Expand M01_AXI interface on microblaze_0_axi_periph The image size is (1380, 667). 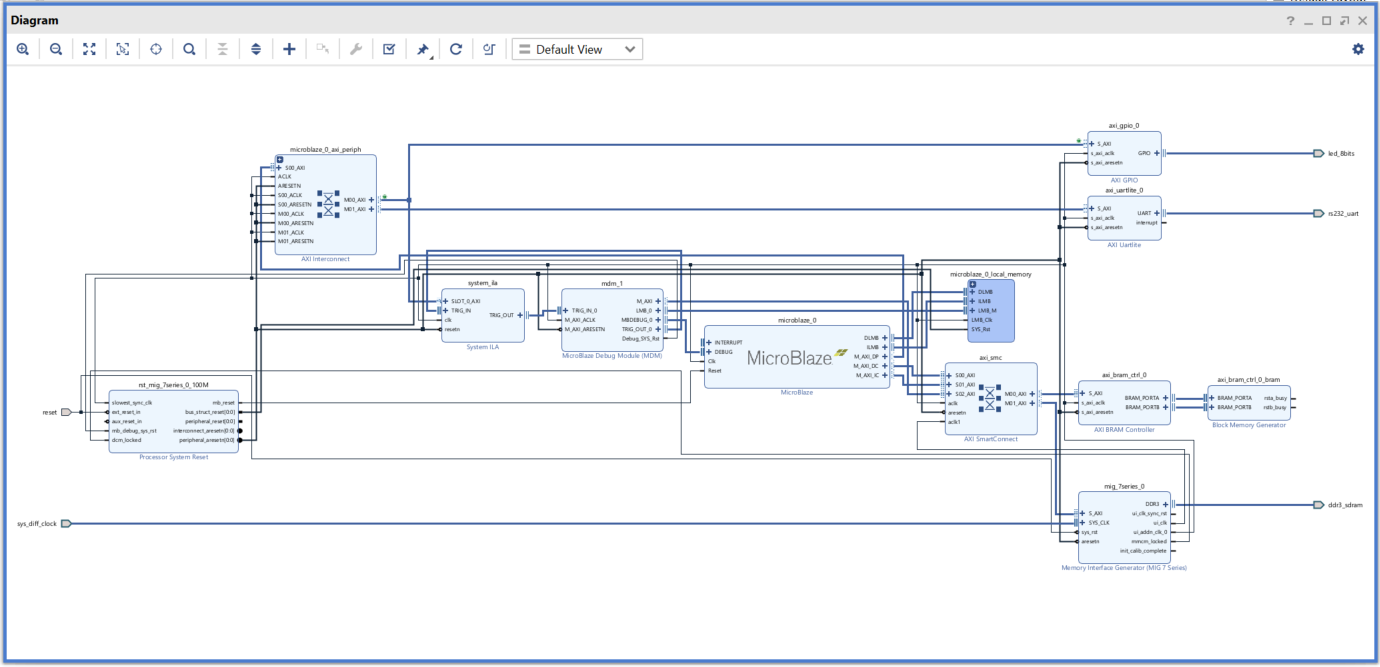click(372, 209)
